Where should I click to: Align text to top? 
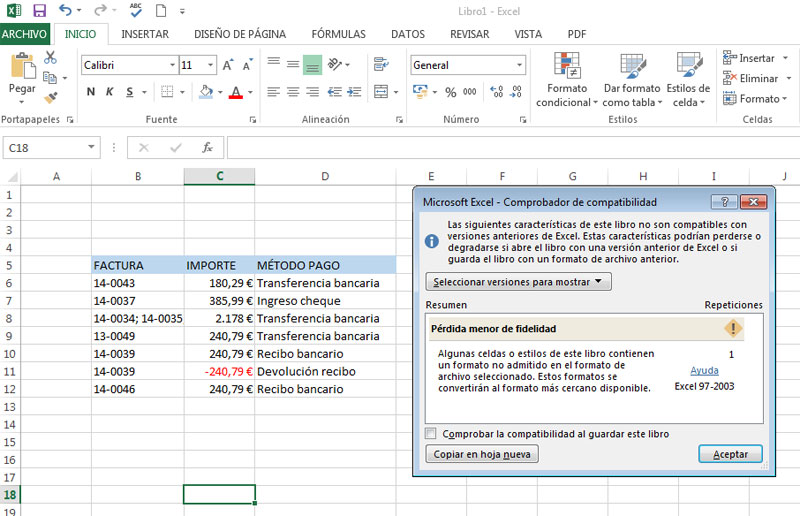pos(273,64)
